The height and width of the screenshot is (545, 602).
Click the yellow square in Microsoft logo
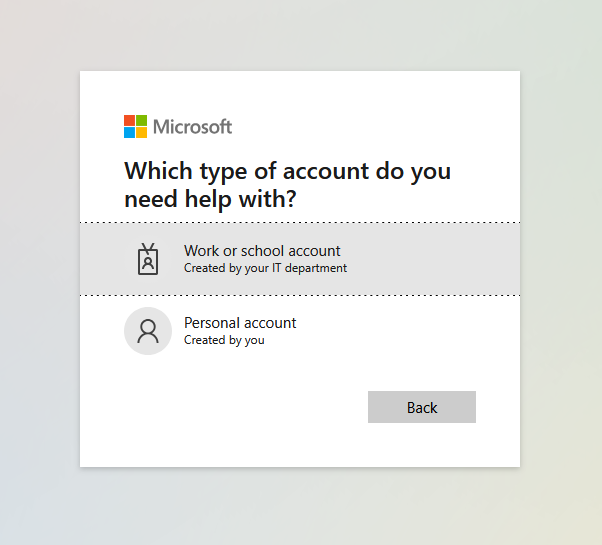point(141,132)
